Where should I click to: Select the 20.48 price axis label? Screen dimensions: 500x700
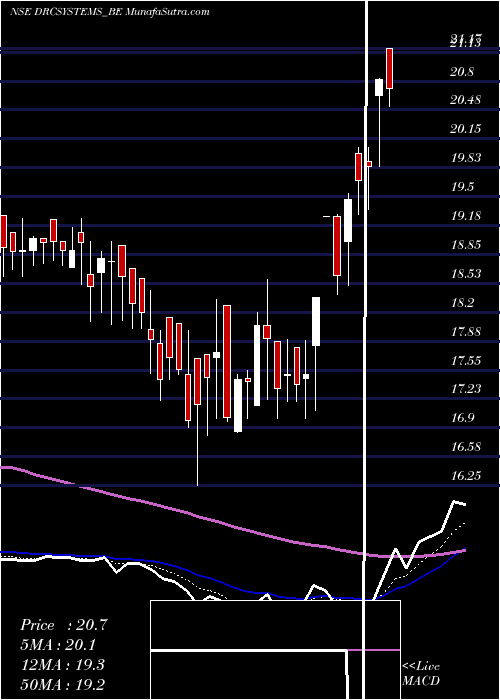pos(466,100)
